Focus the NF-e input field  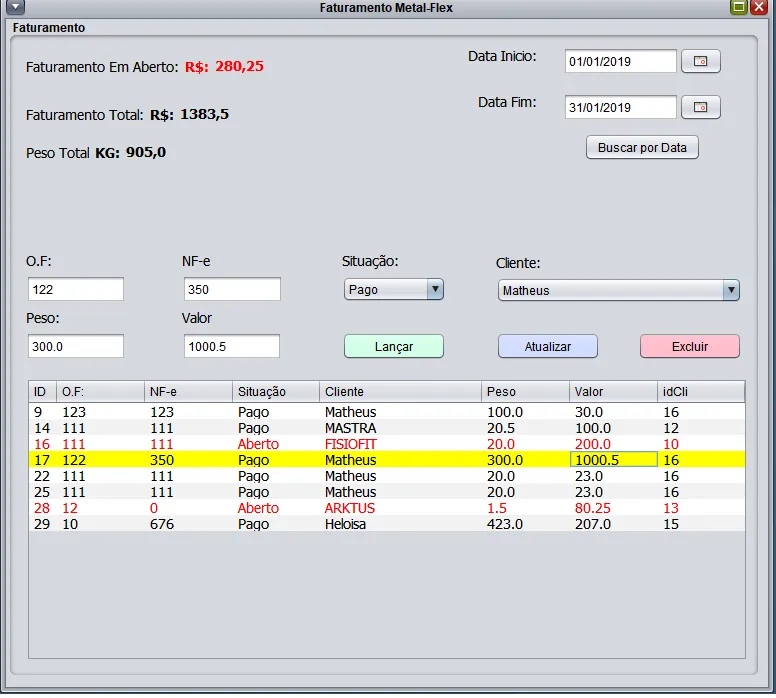pyautogui.click(x=232, y=290)
